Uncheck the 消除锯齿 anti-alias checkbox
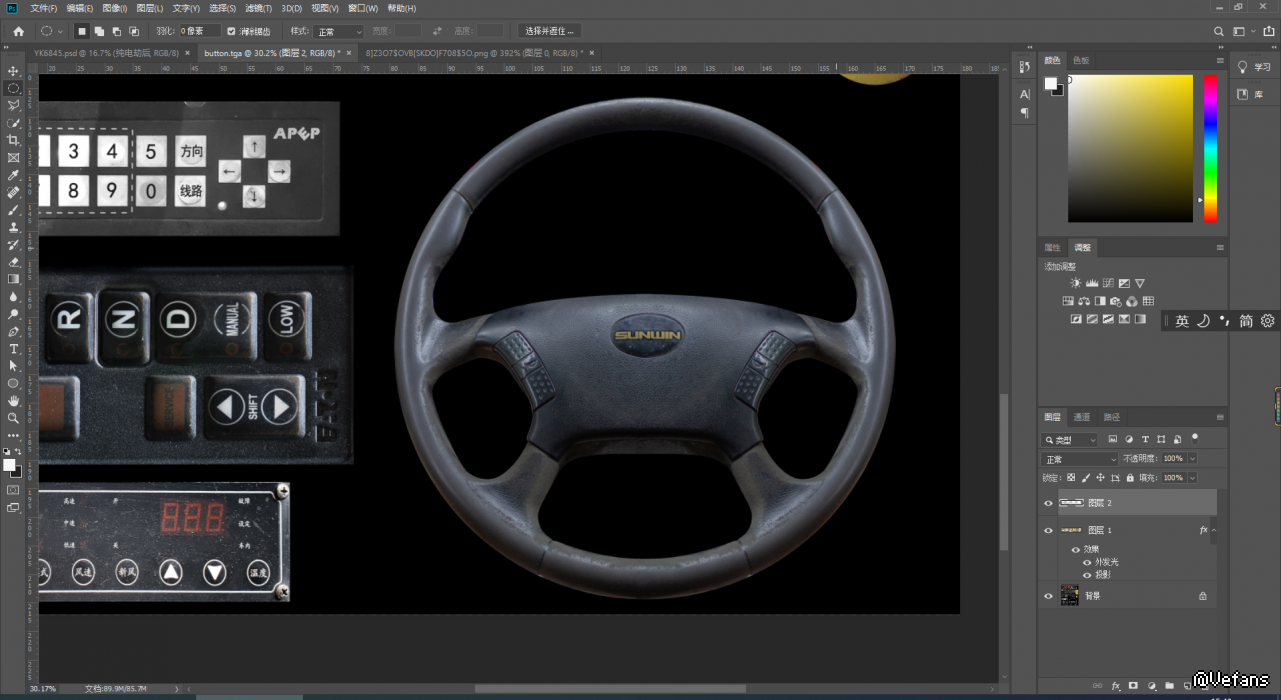 (232, 31)
